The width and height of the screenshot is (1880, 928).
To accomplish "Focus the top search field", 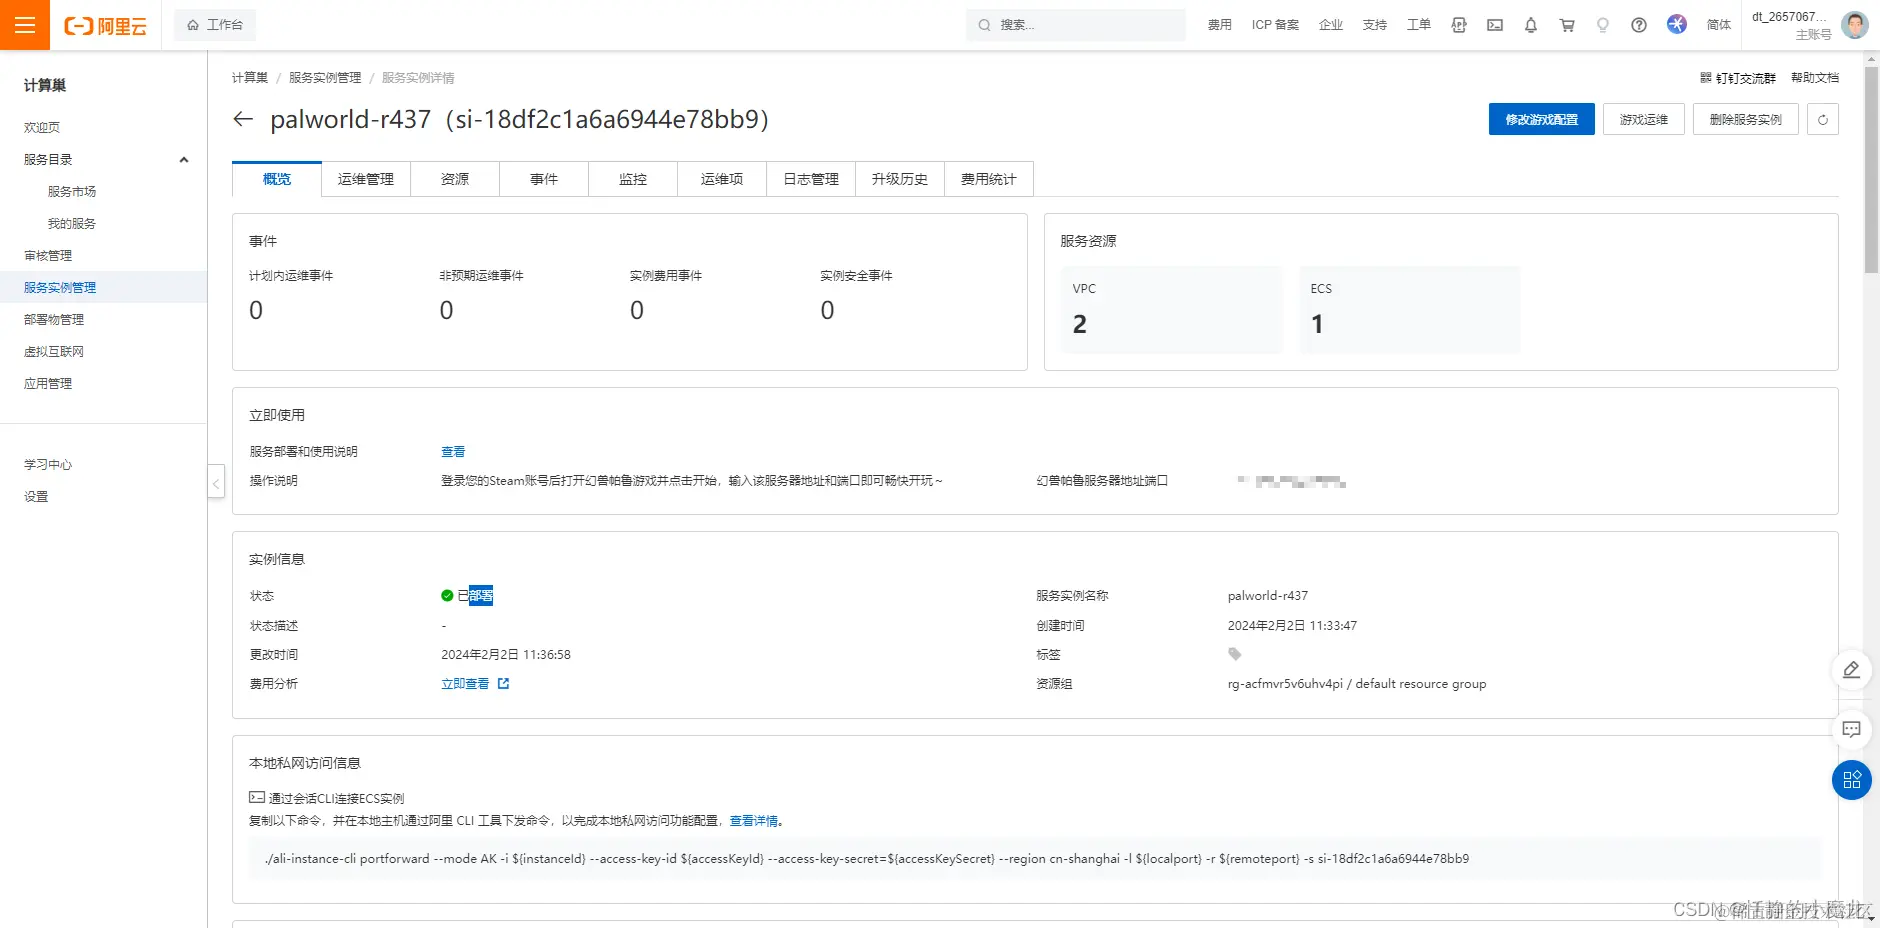I will coord(1076,25).
